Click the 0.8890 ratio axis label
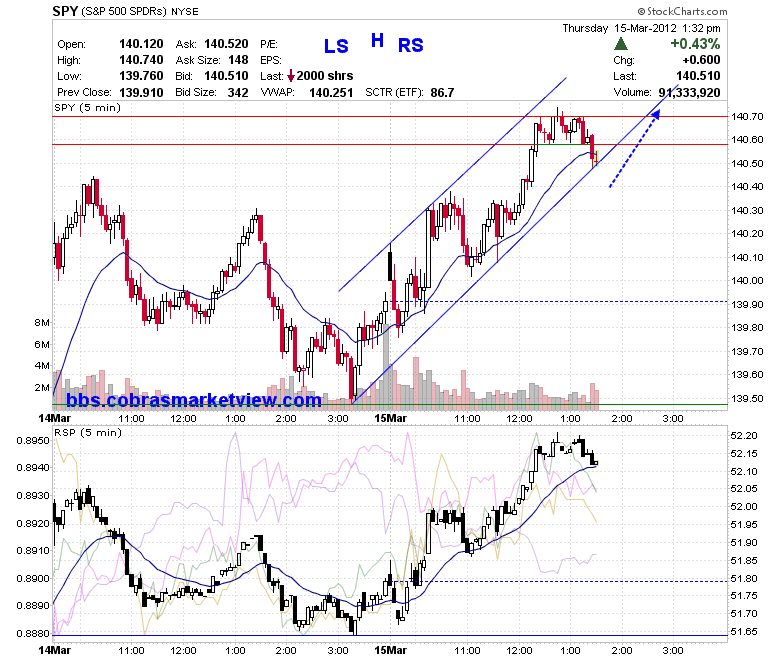The height and width of the screenshot is (659, 780). (33, 606)
